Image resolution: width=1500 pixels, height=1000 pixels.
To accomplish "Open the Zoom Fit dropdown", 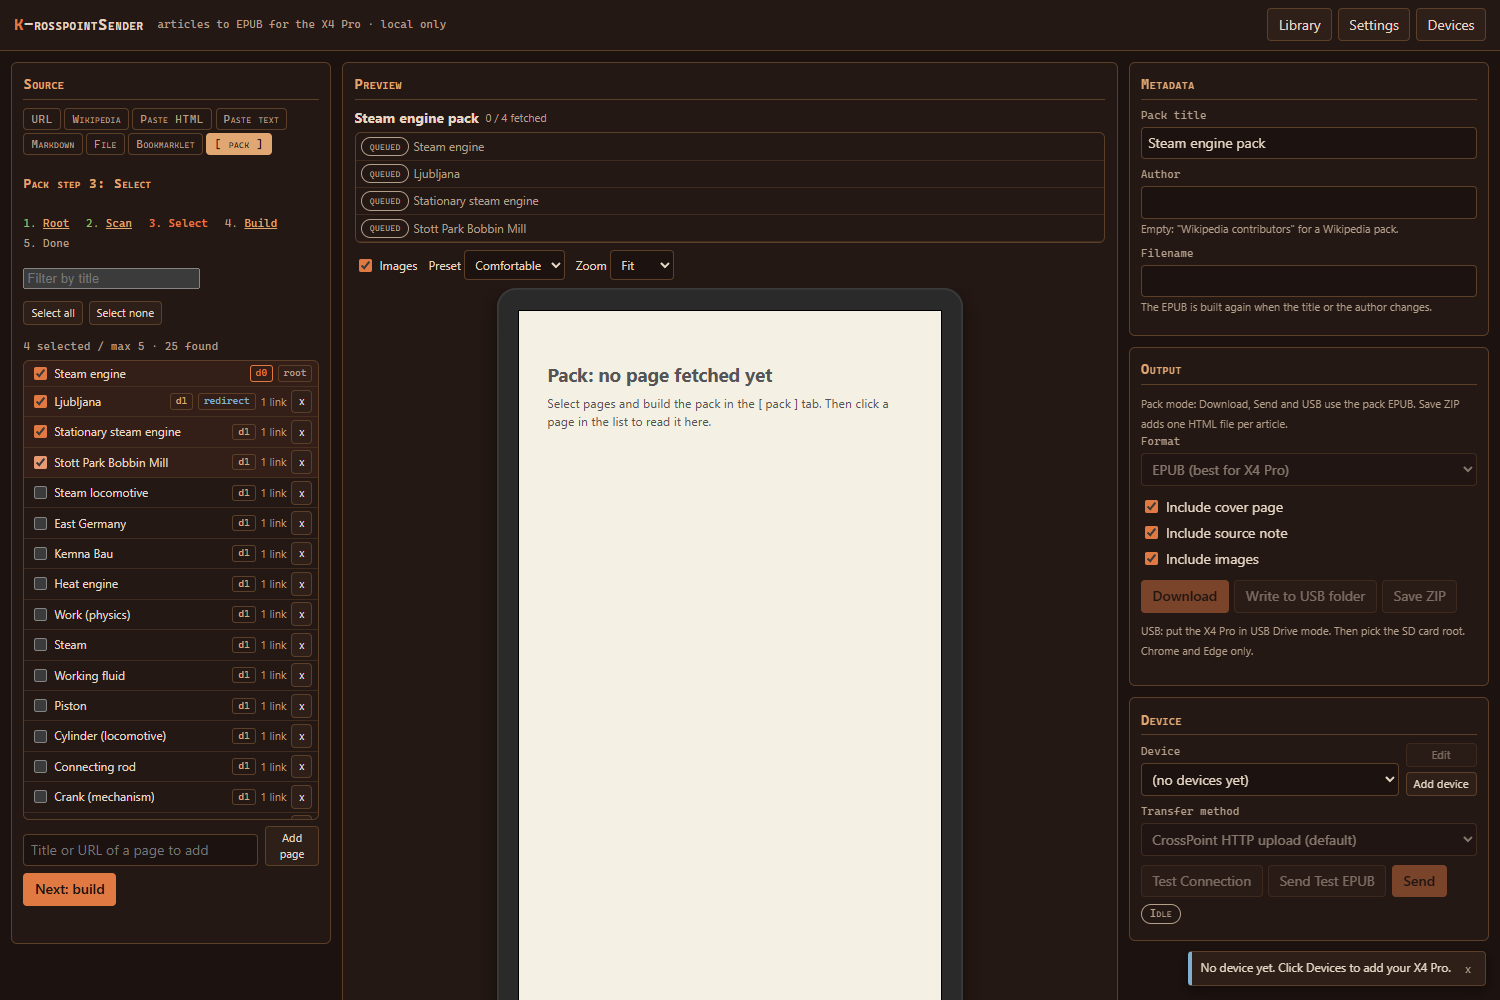I will [x=642, y=265].
